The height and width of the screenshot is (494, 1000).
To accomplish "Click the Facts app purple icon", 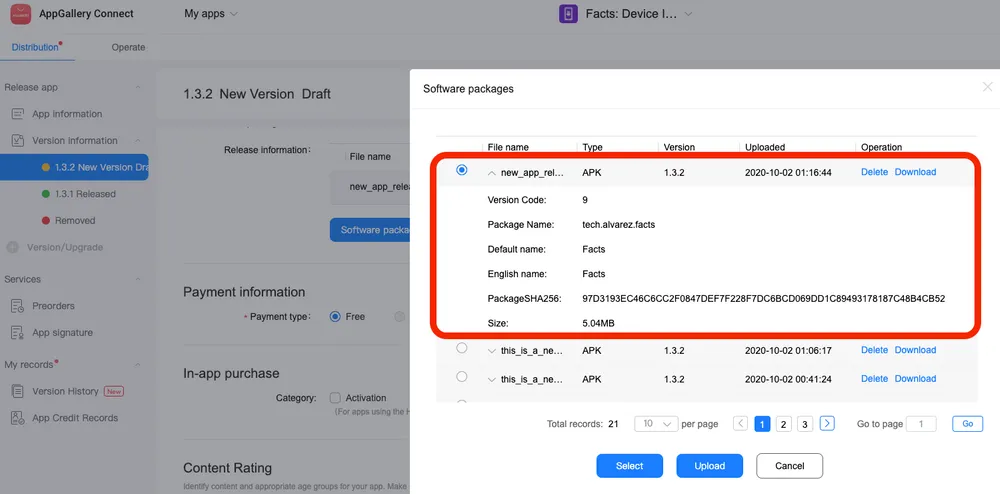I will [x=568, y=13].
